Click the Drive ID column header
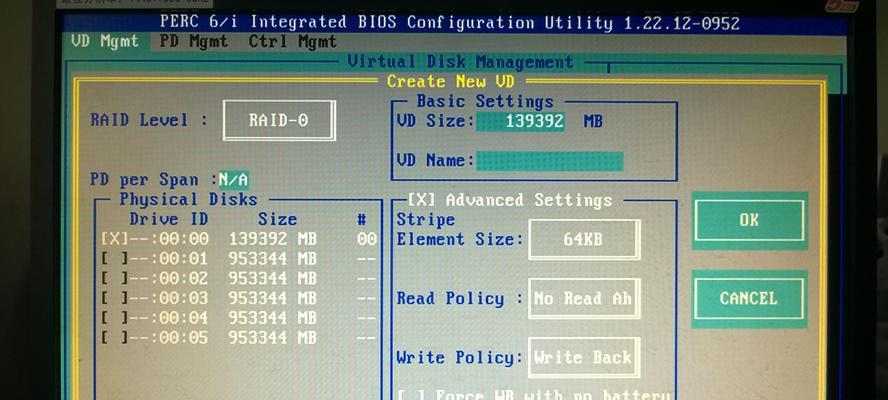This screenshot has height=400, width=888. tap(168, 219)
